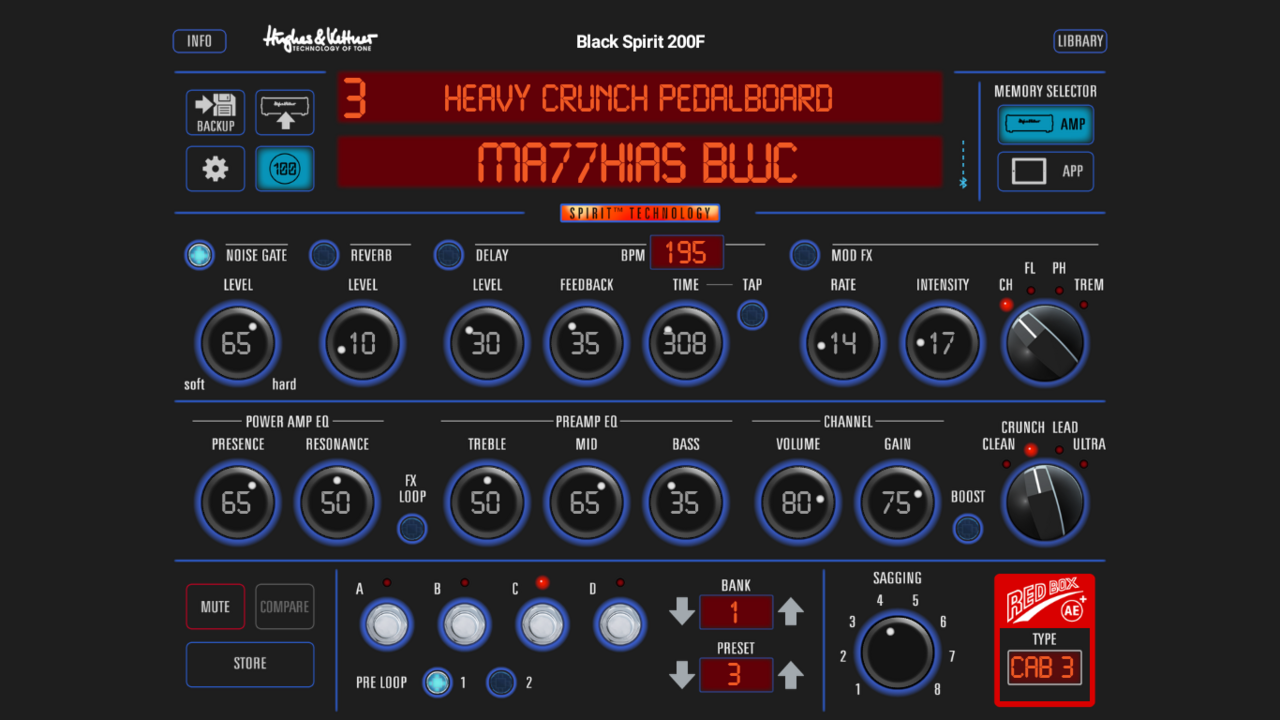Click the STORE button
Viewport: 1280px width, 720px height.
[x=250, y=664]
